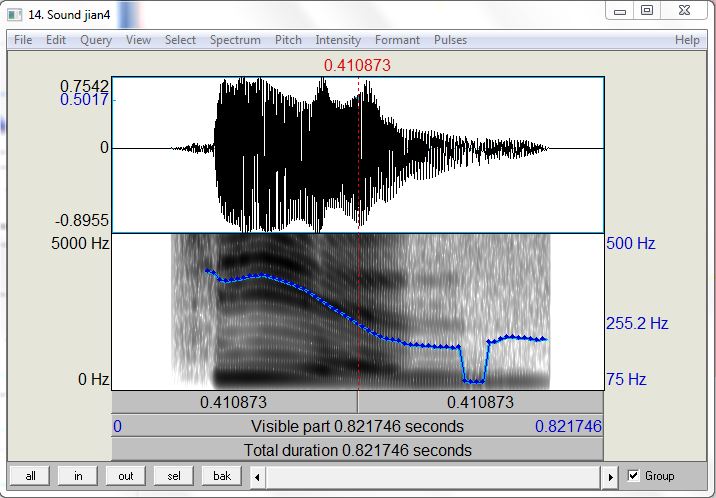The width and height of the screenshot is (716, 498).
Task: Click the 5000 Hz spectrogram label
Action: point(80,243)
